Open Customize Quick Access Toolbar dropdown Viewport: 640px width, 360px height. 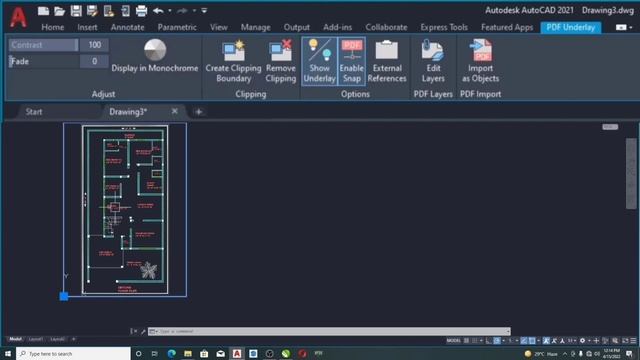tap(204, 11)
